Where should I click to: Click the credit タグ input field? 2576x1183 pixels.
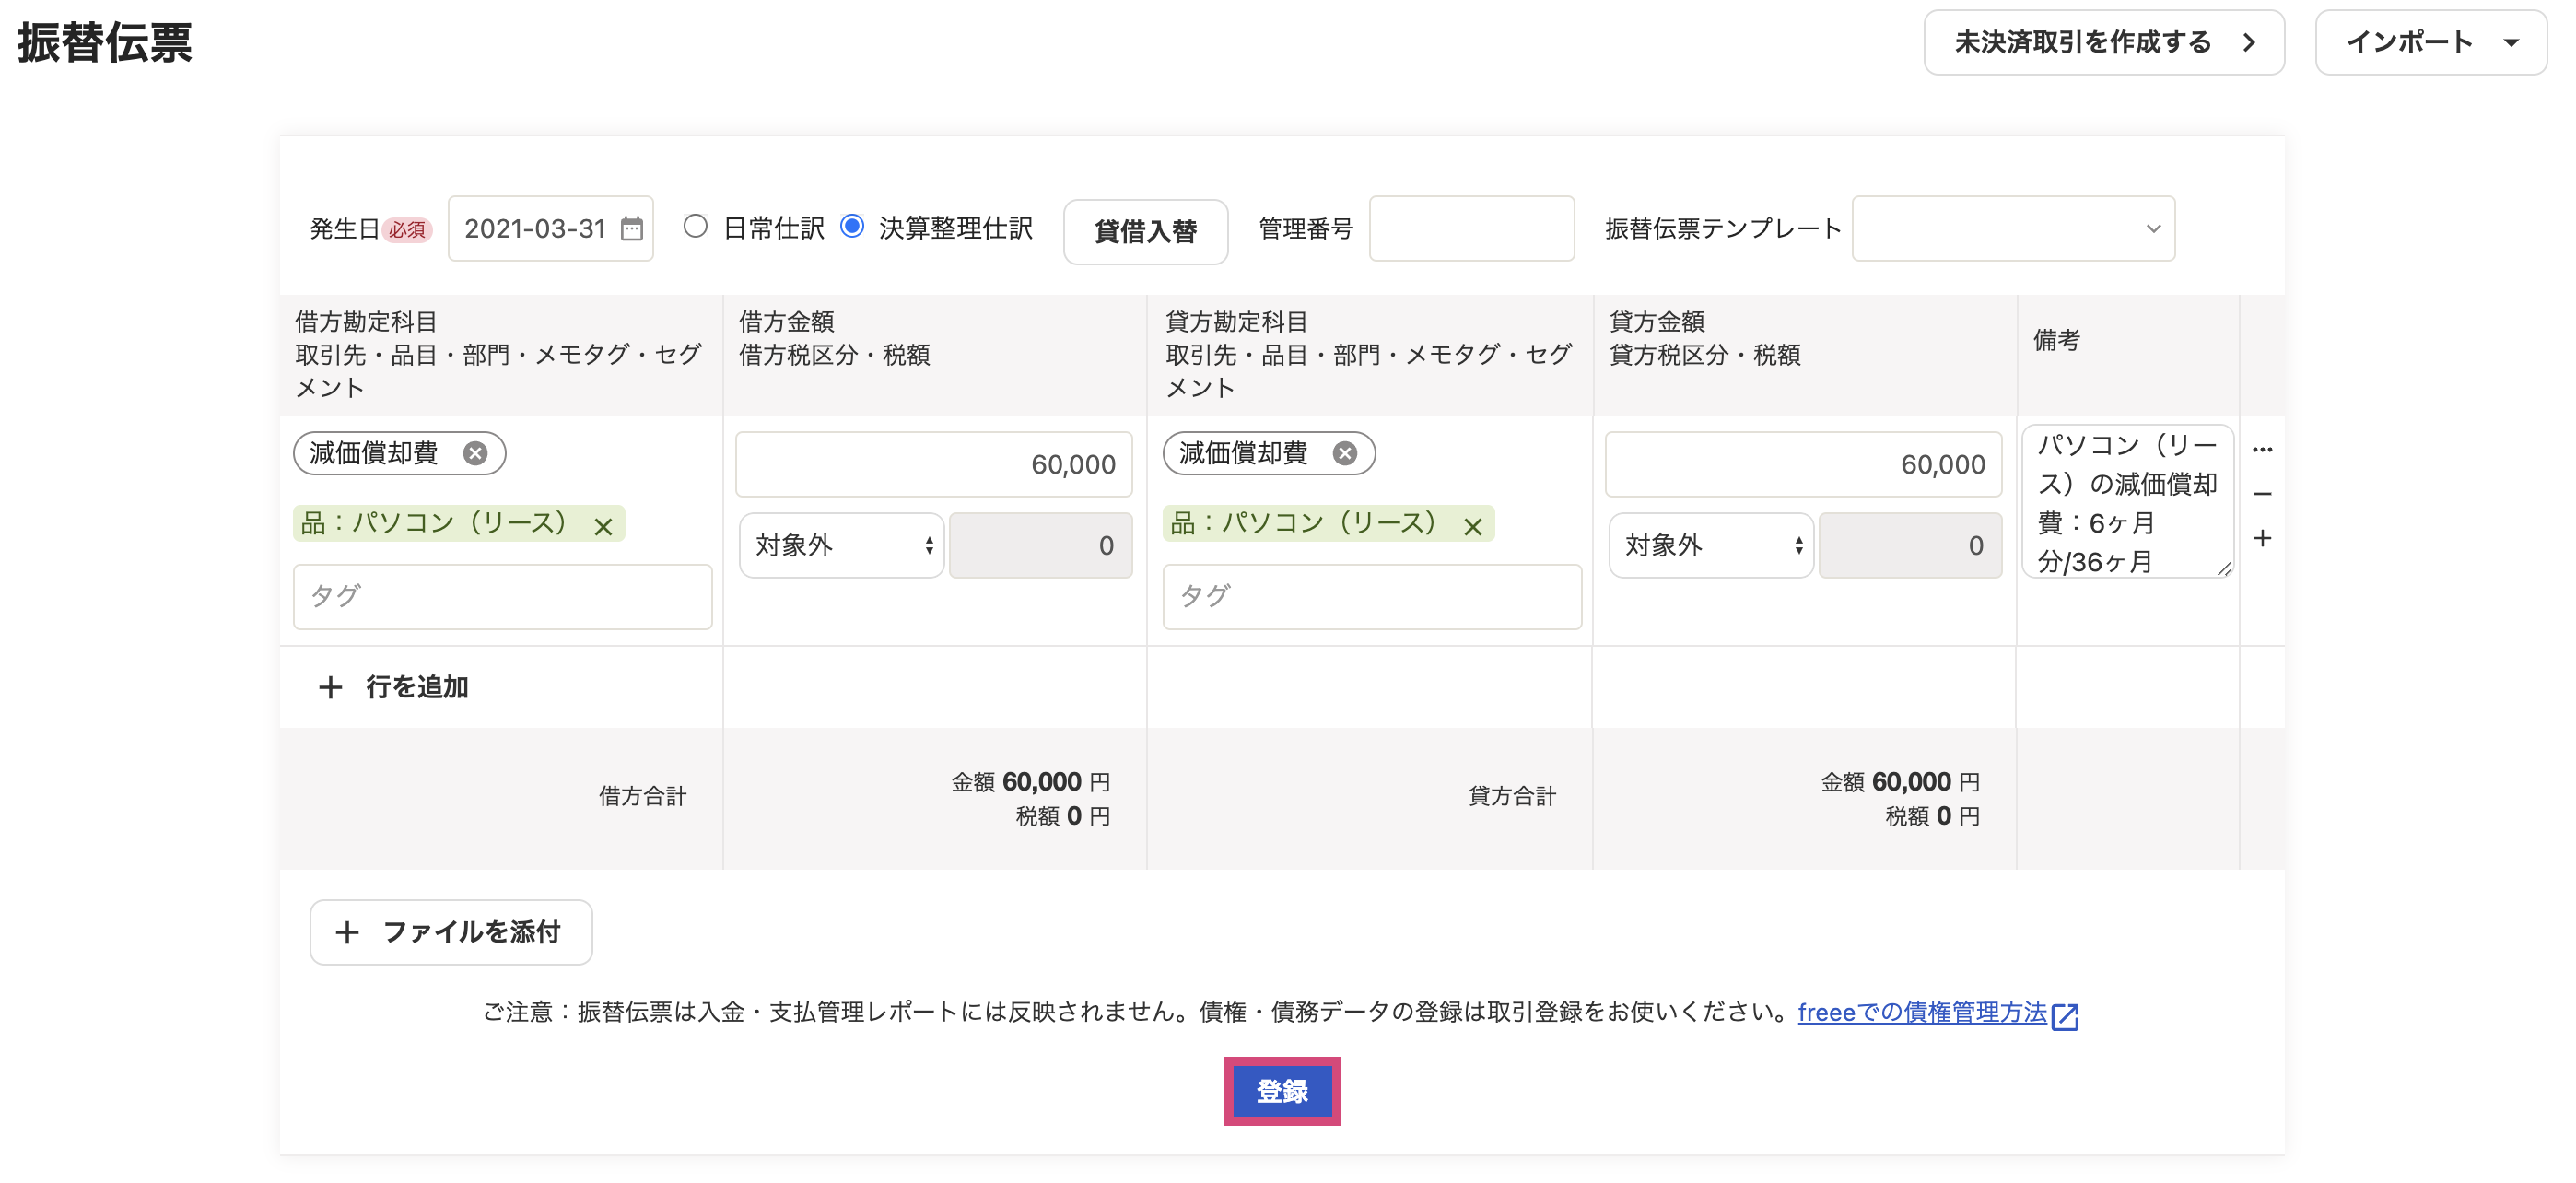tap(1373, 597)
